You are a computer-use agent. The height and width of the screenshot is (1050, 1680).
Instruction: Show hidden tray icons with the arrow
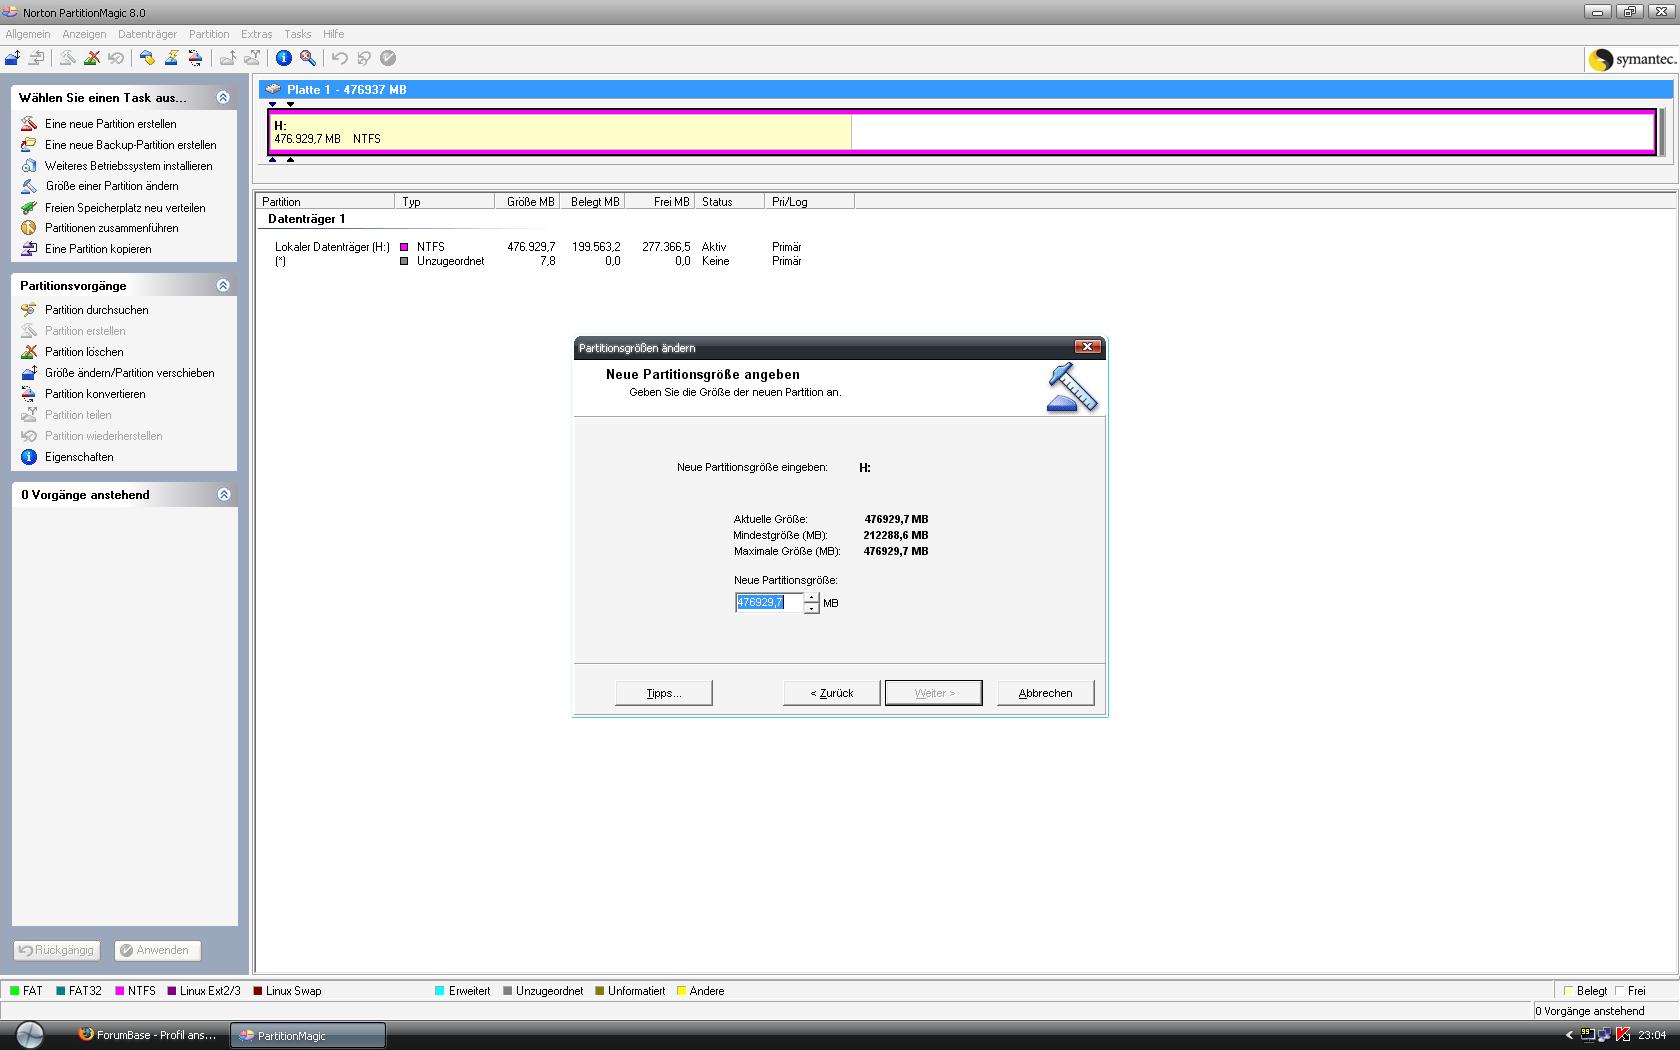point(1569,1035)
